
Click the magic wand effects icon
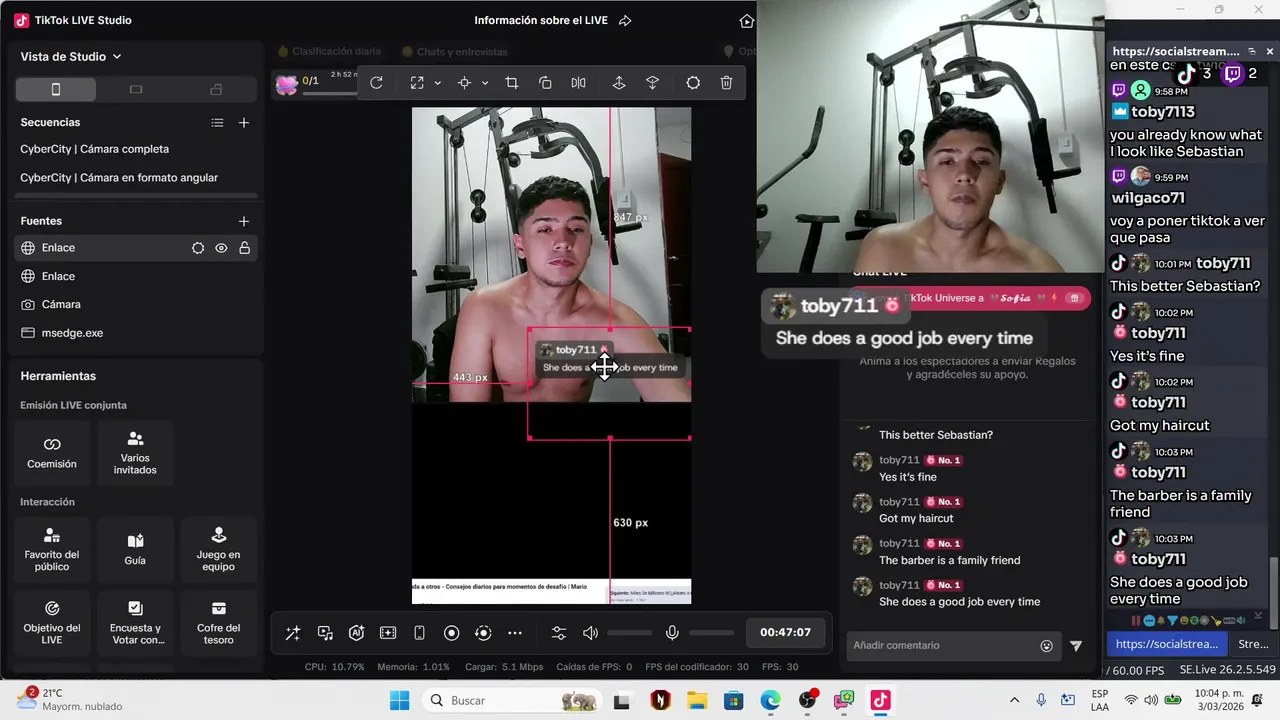[x=293, y=633]
